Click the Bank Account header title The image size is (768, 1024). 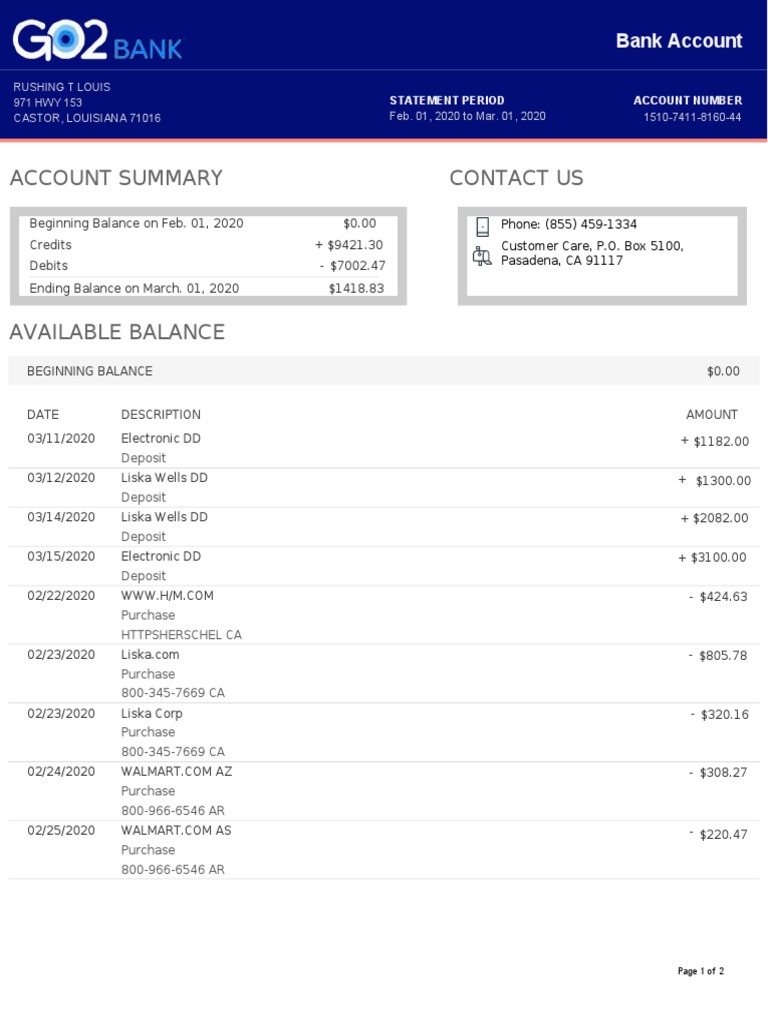(x=679, y=41)
